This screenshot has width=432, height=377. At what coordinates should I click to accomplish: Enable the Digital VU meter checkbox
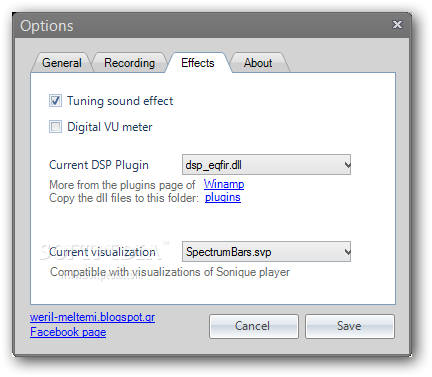point(55,127)
